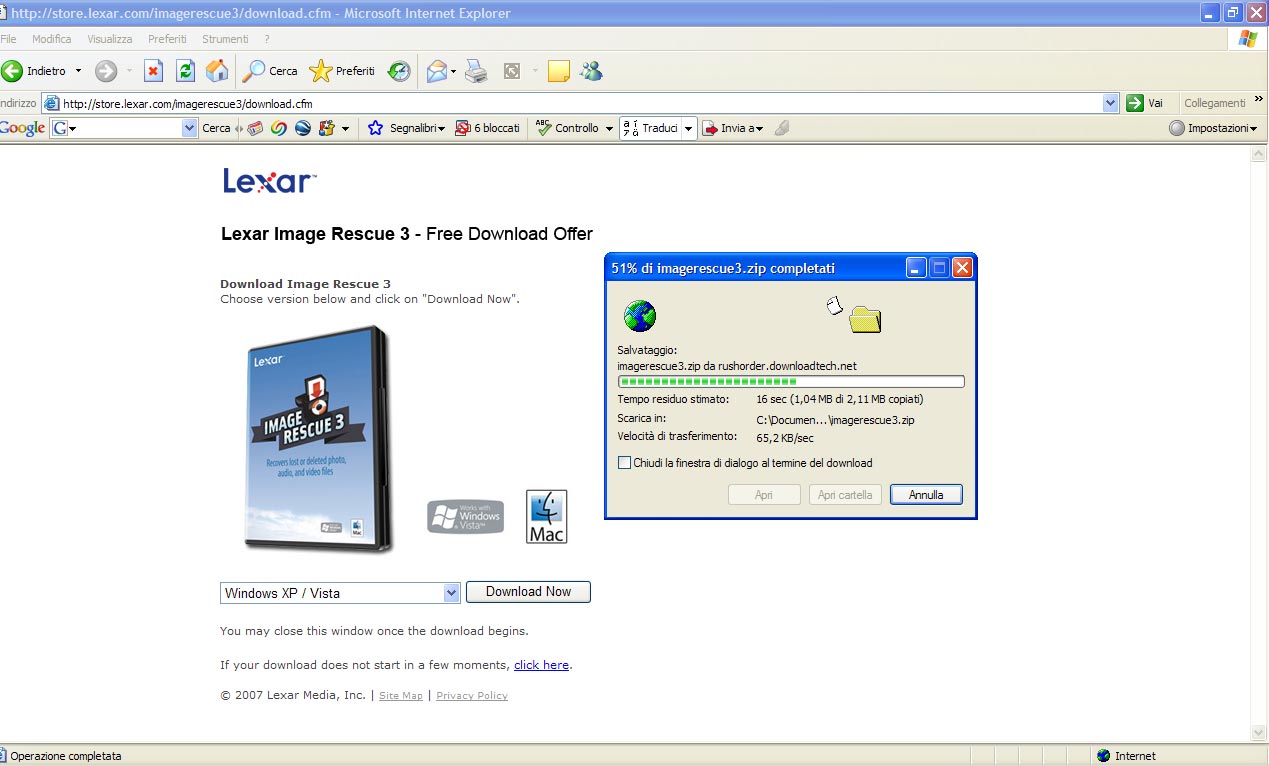Image resolution: width=1269 pixels, height=766 pixels.
Task: Click the greyed Apri cartella button
Action: coord(845,495)
